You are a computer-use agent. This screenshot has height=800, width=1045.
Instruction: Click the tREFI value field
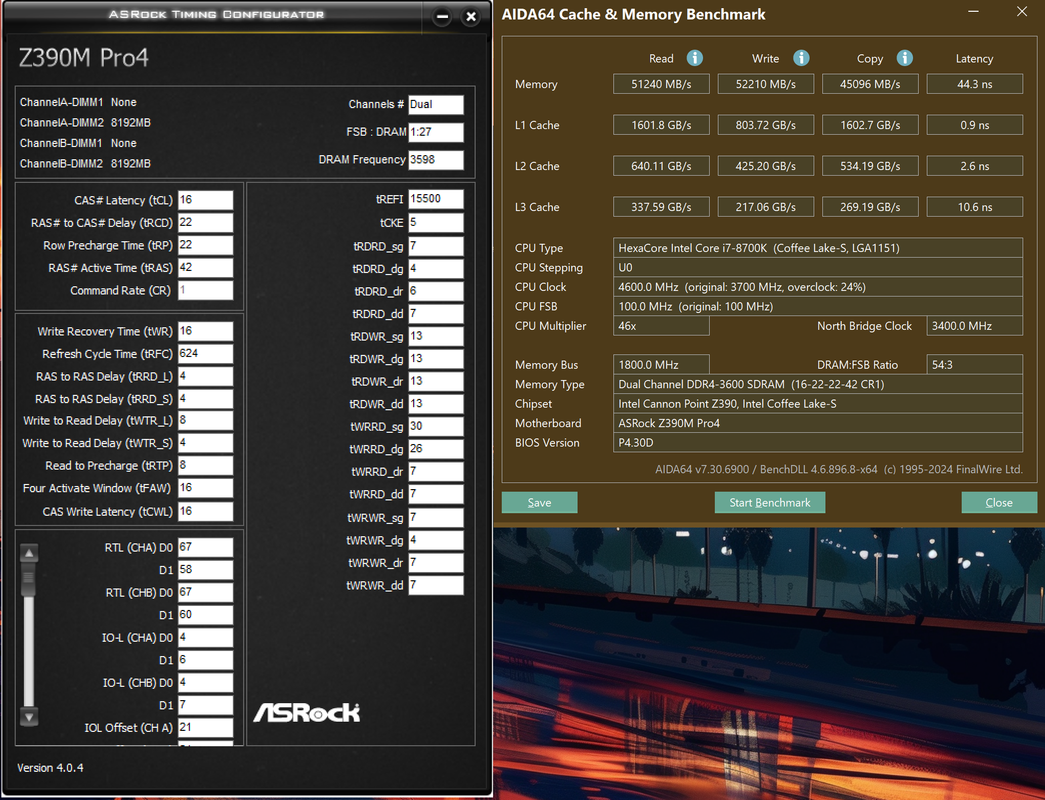click(435, 199)
